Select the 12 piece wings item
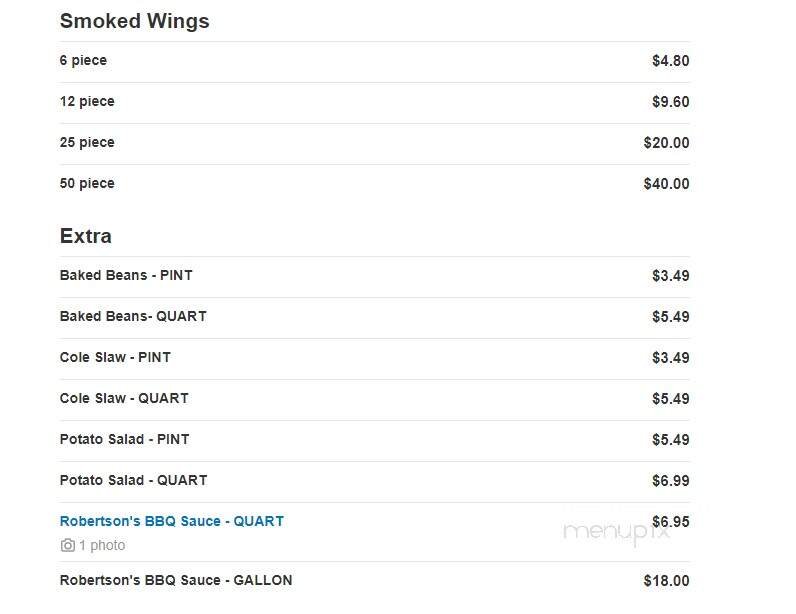This screenshot has width=796, height=614. 87,102
